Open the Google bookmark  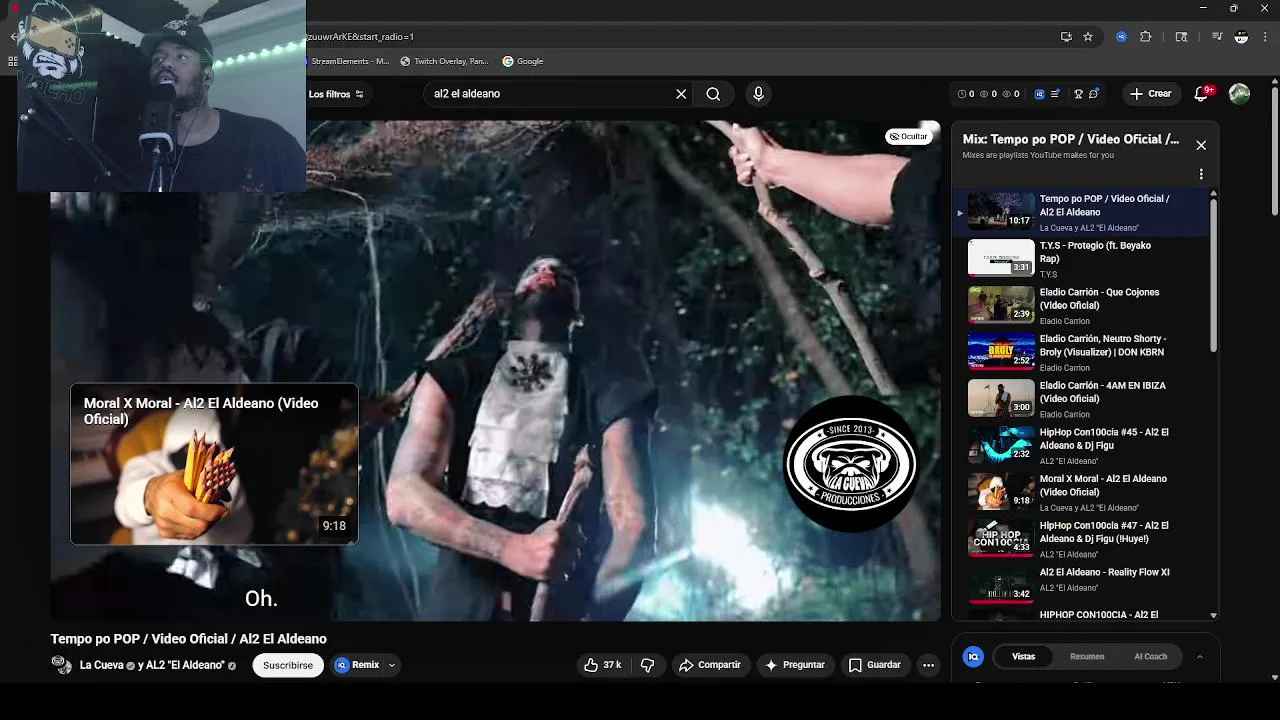pyautogui.click(x=523, y=61)
